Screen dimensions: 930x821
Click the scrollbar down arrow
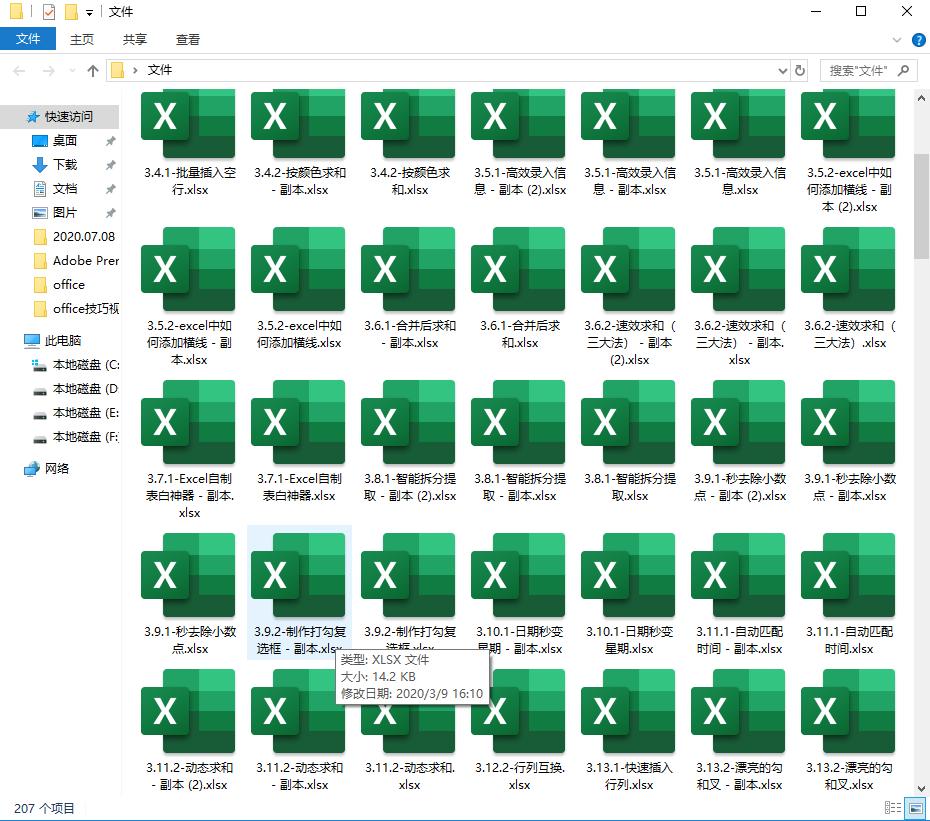pos(921,788)
